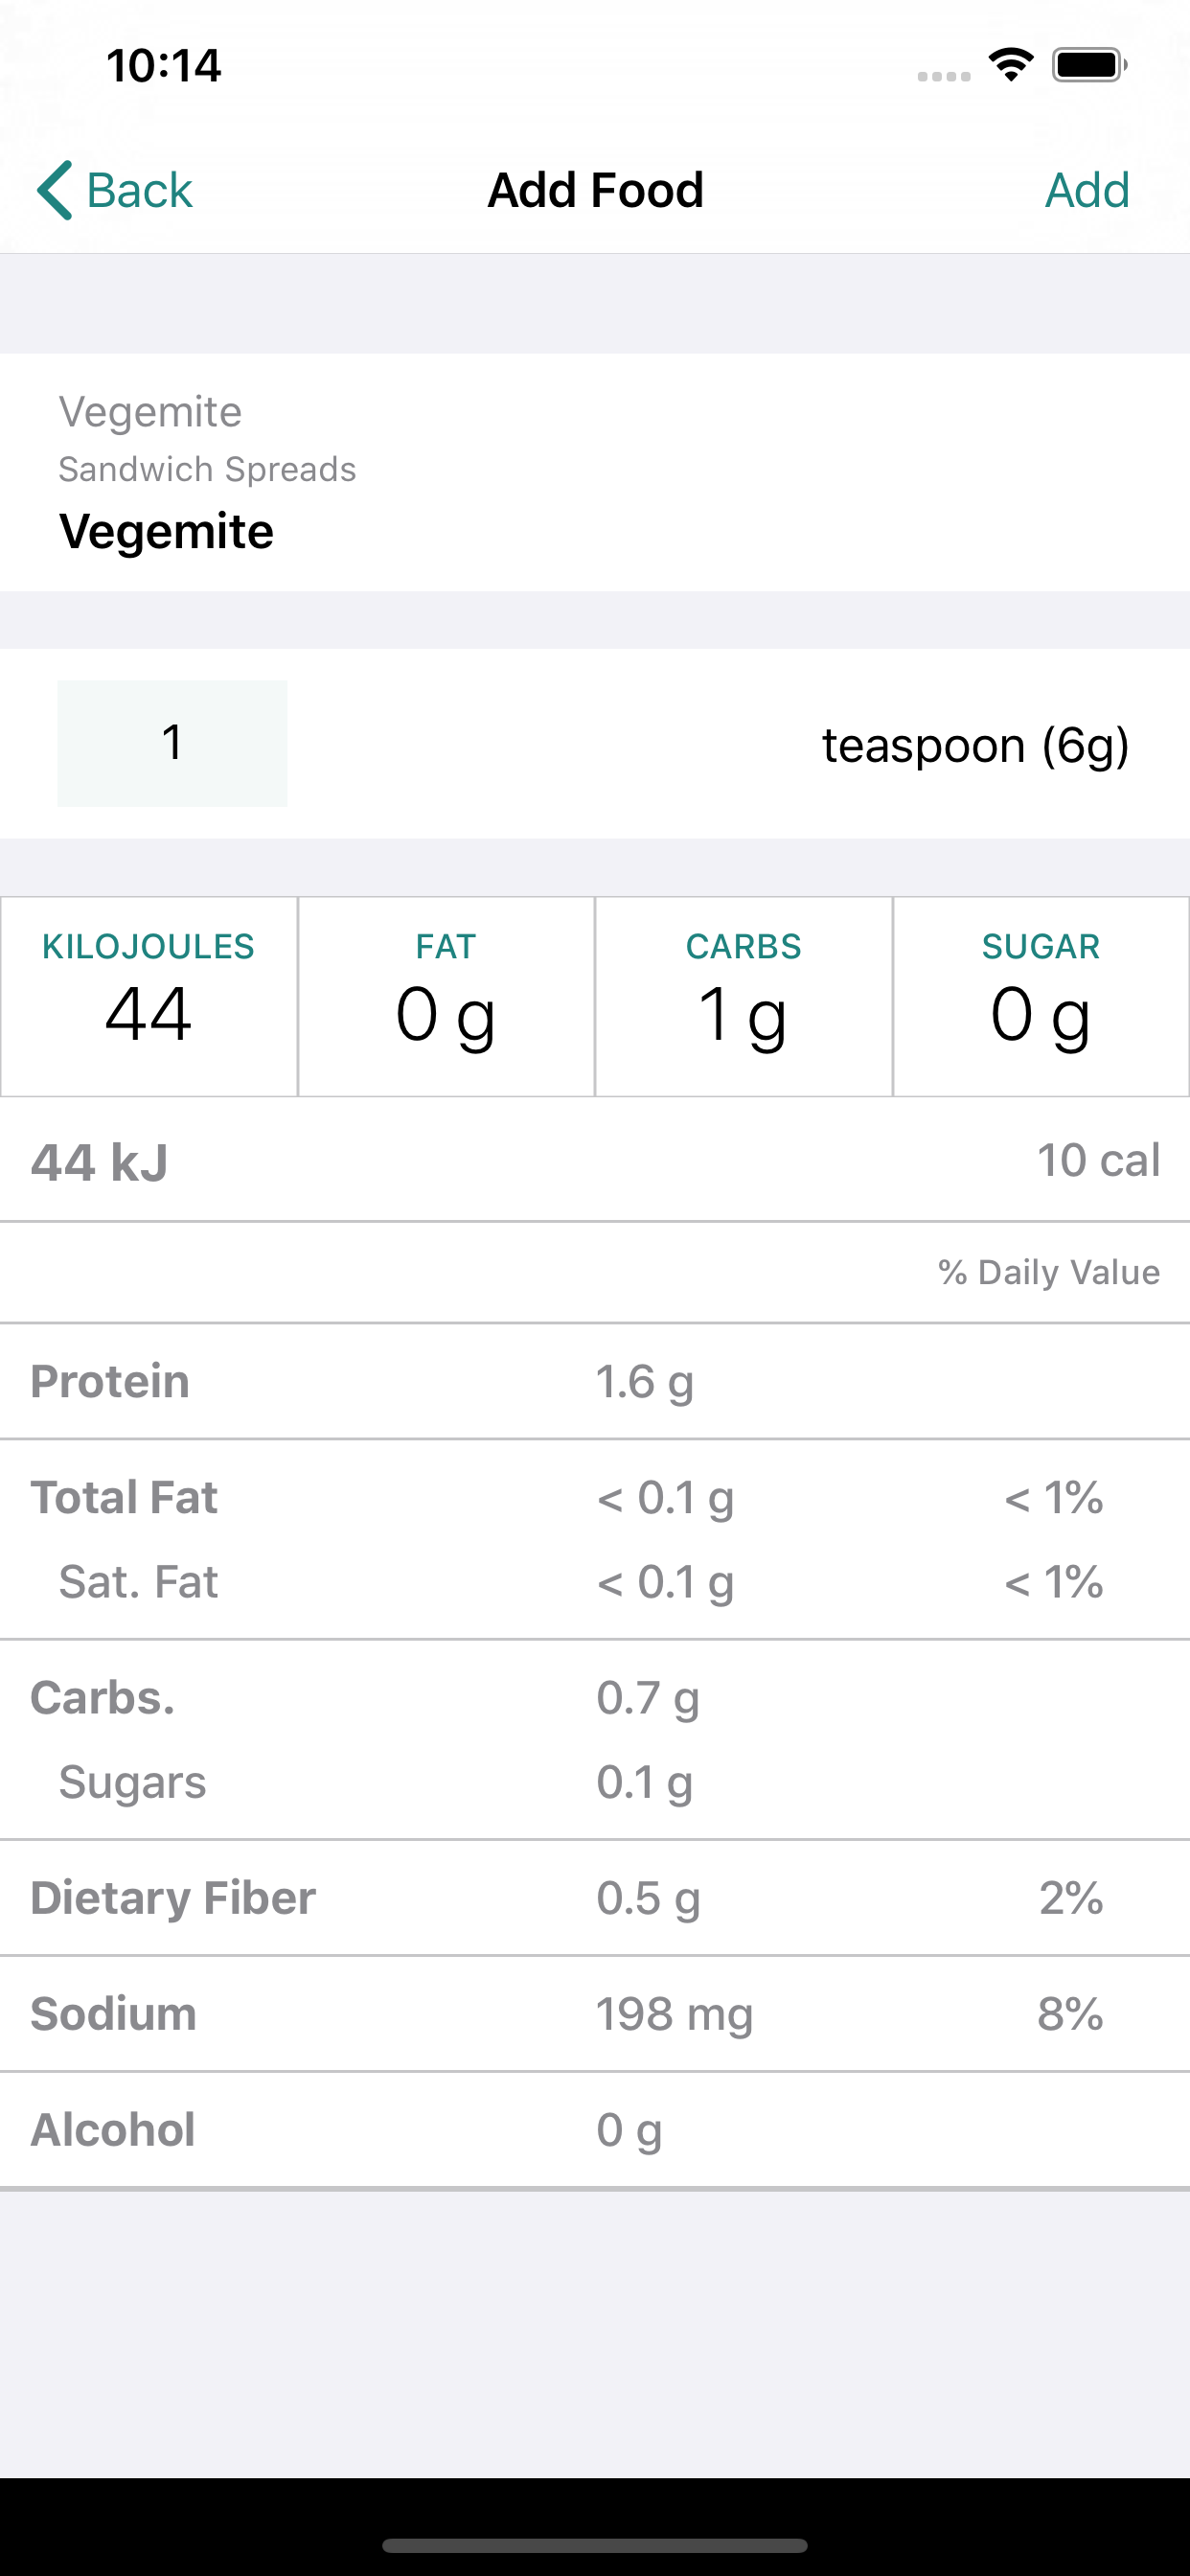Open serving size selector teaspoon (6g)
This screenshot has width=1190, height=2576.
975,745
